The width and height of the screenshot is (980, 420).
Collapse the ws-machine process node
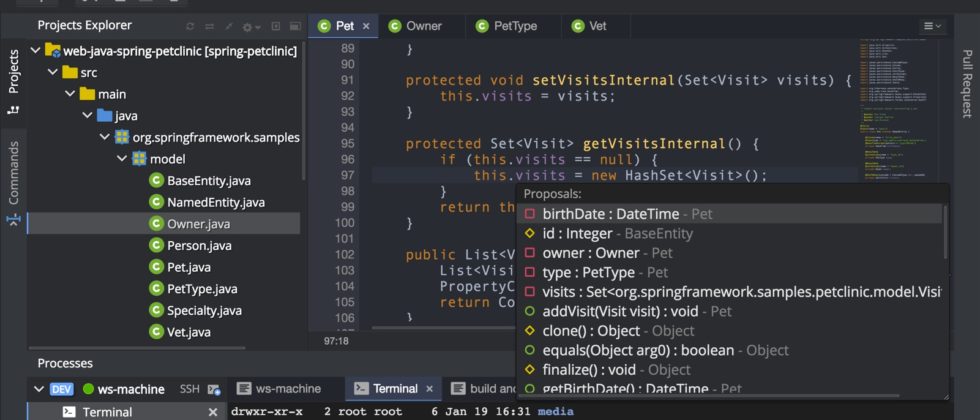(40, 388)
